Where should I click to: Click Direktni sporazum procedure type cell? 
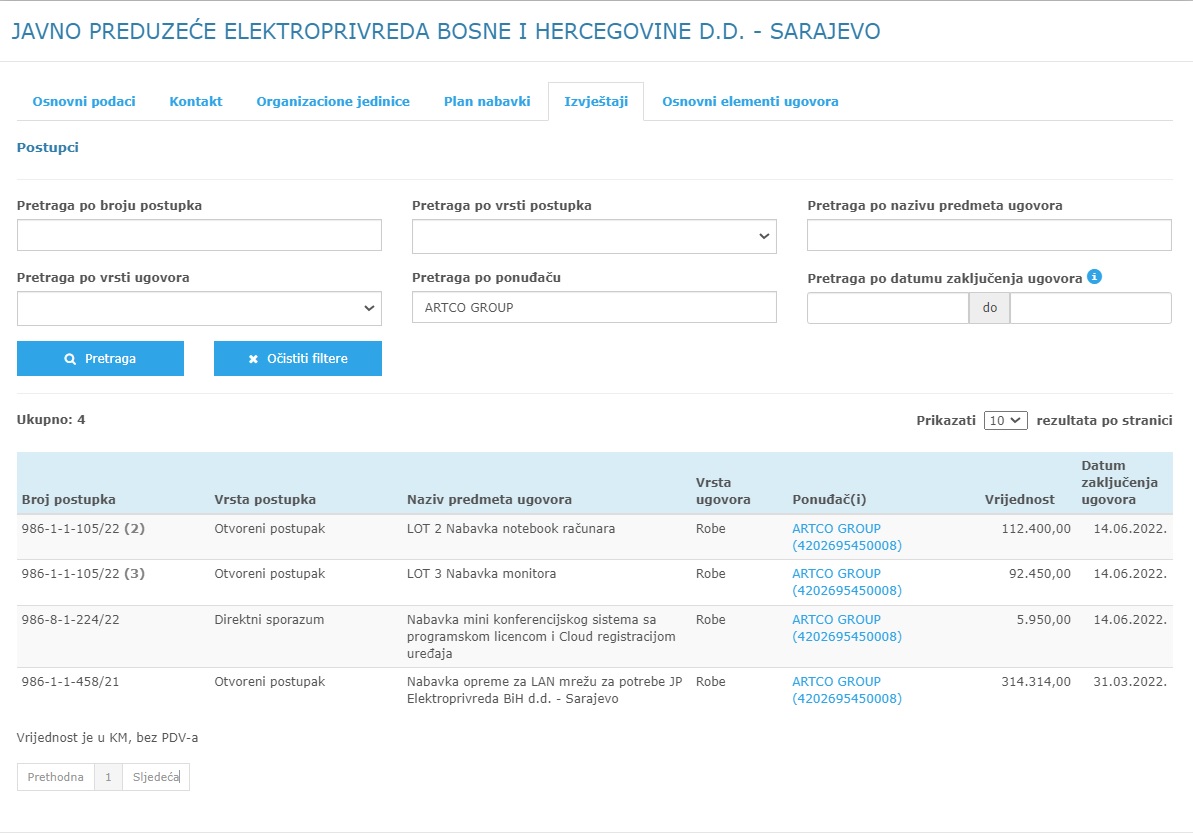pos(269,619)
